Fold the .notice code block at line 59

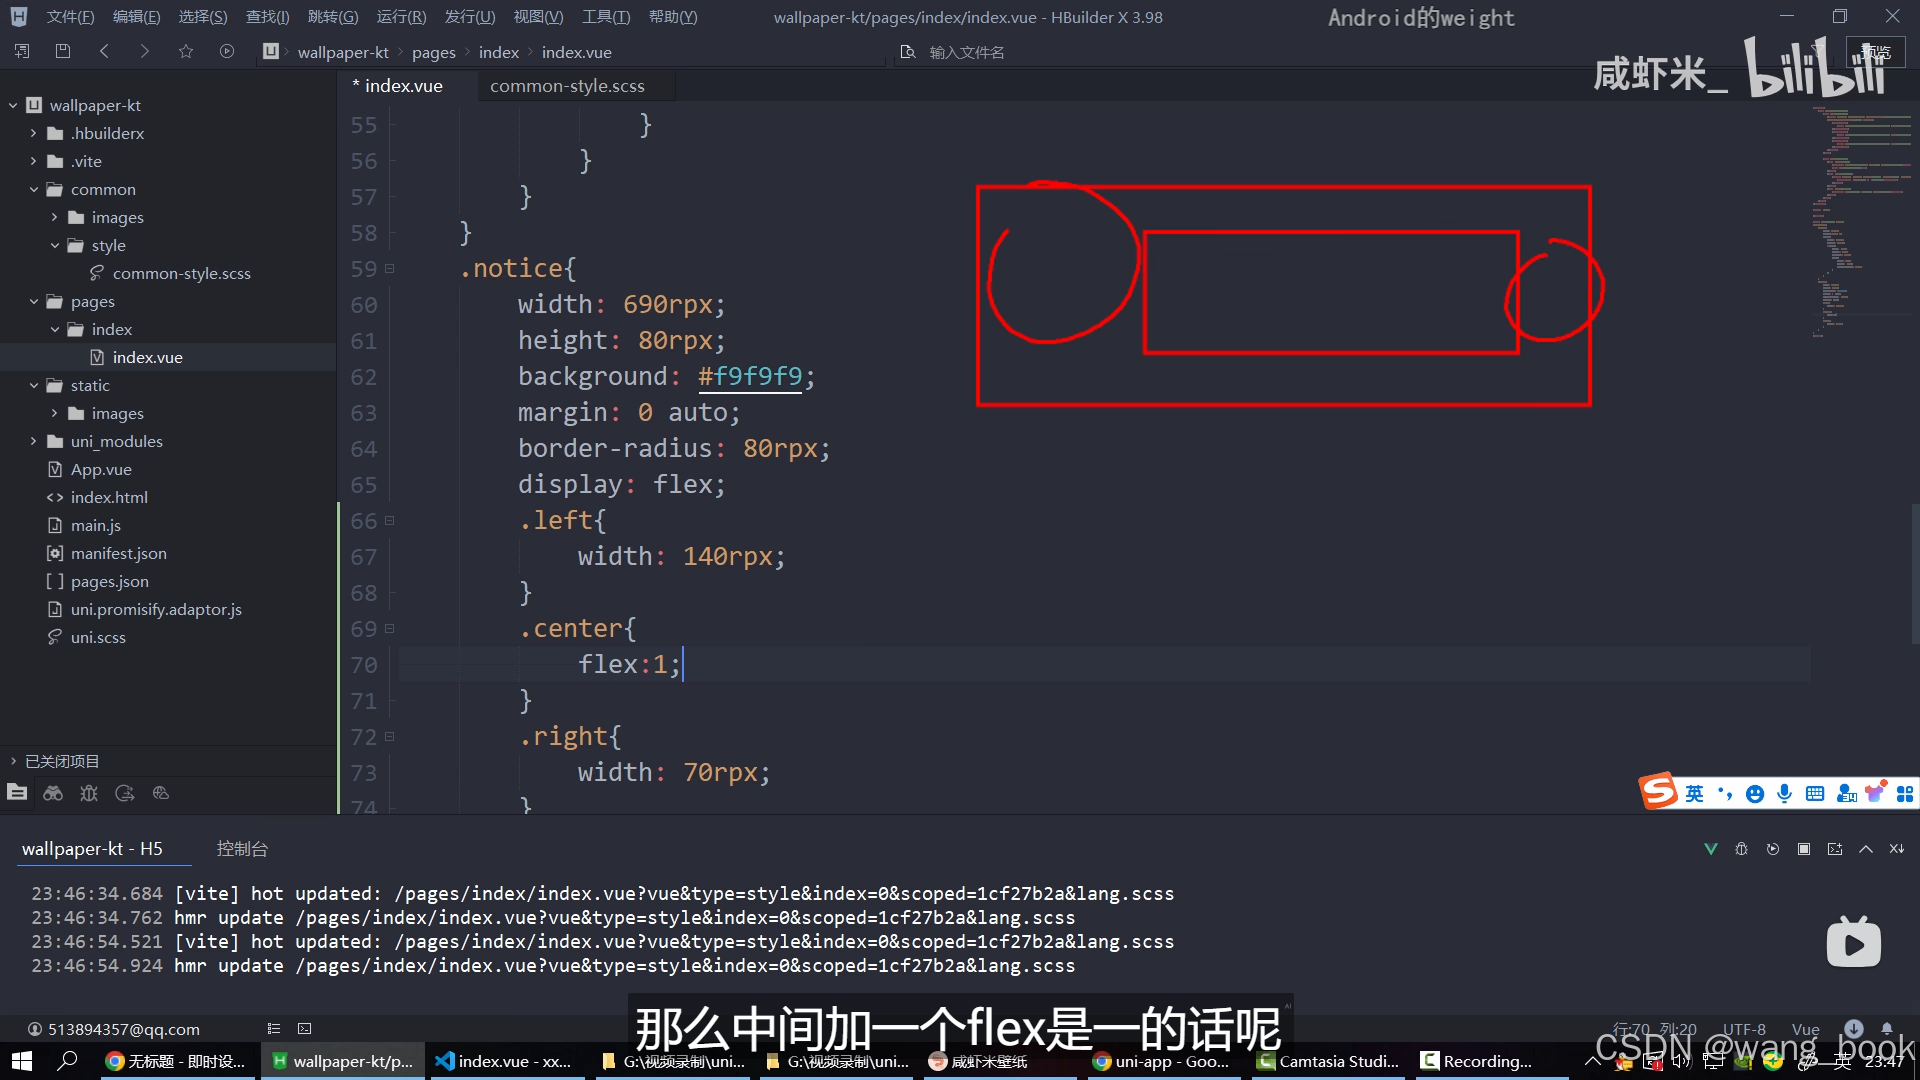tap(389, 269)
